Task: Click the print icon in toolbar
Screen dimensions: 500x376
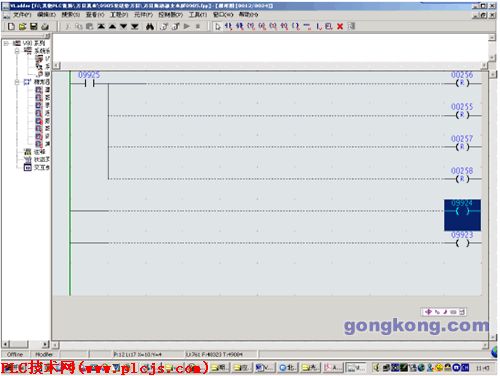Action: pos(45,26)
